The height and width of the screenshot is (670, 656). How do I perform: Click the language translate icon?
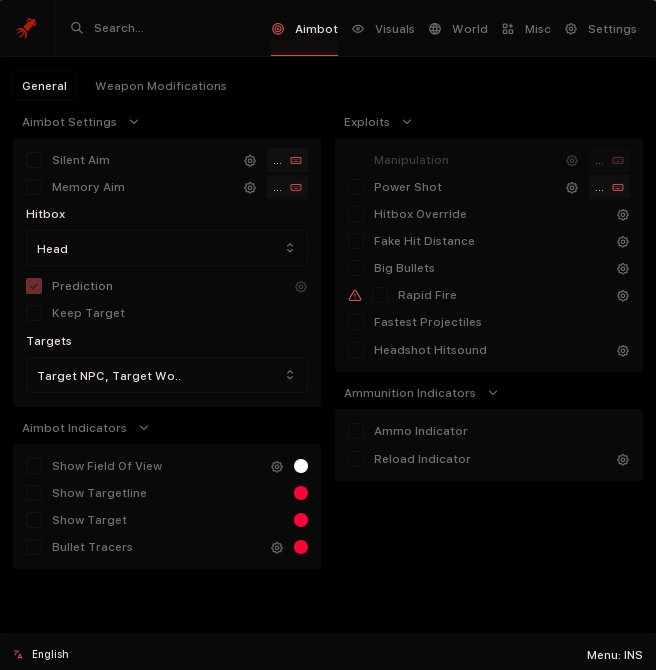[18, 654]
